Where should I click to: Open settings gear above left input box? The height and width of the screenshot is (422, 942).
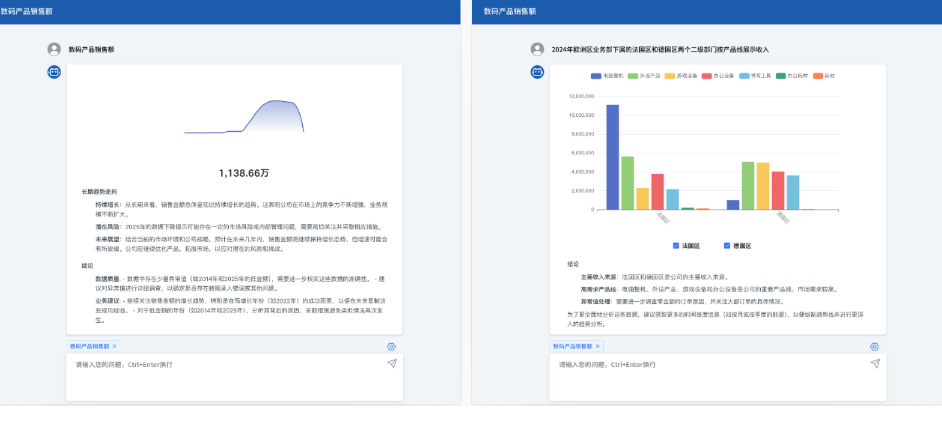click(x=392, y=346)
